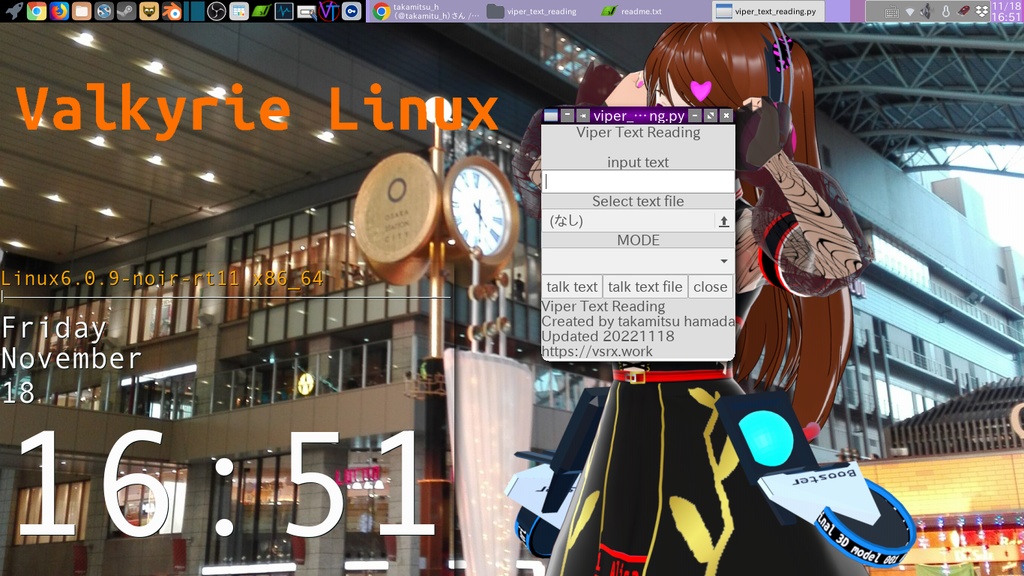Launch Steam from the taskbar
1024x576 pixels.
coord(125,10)
